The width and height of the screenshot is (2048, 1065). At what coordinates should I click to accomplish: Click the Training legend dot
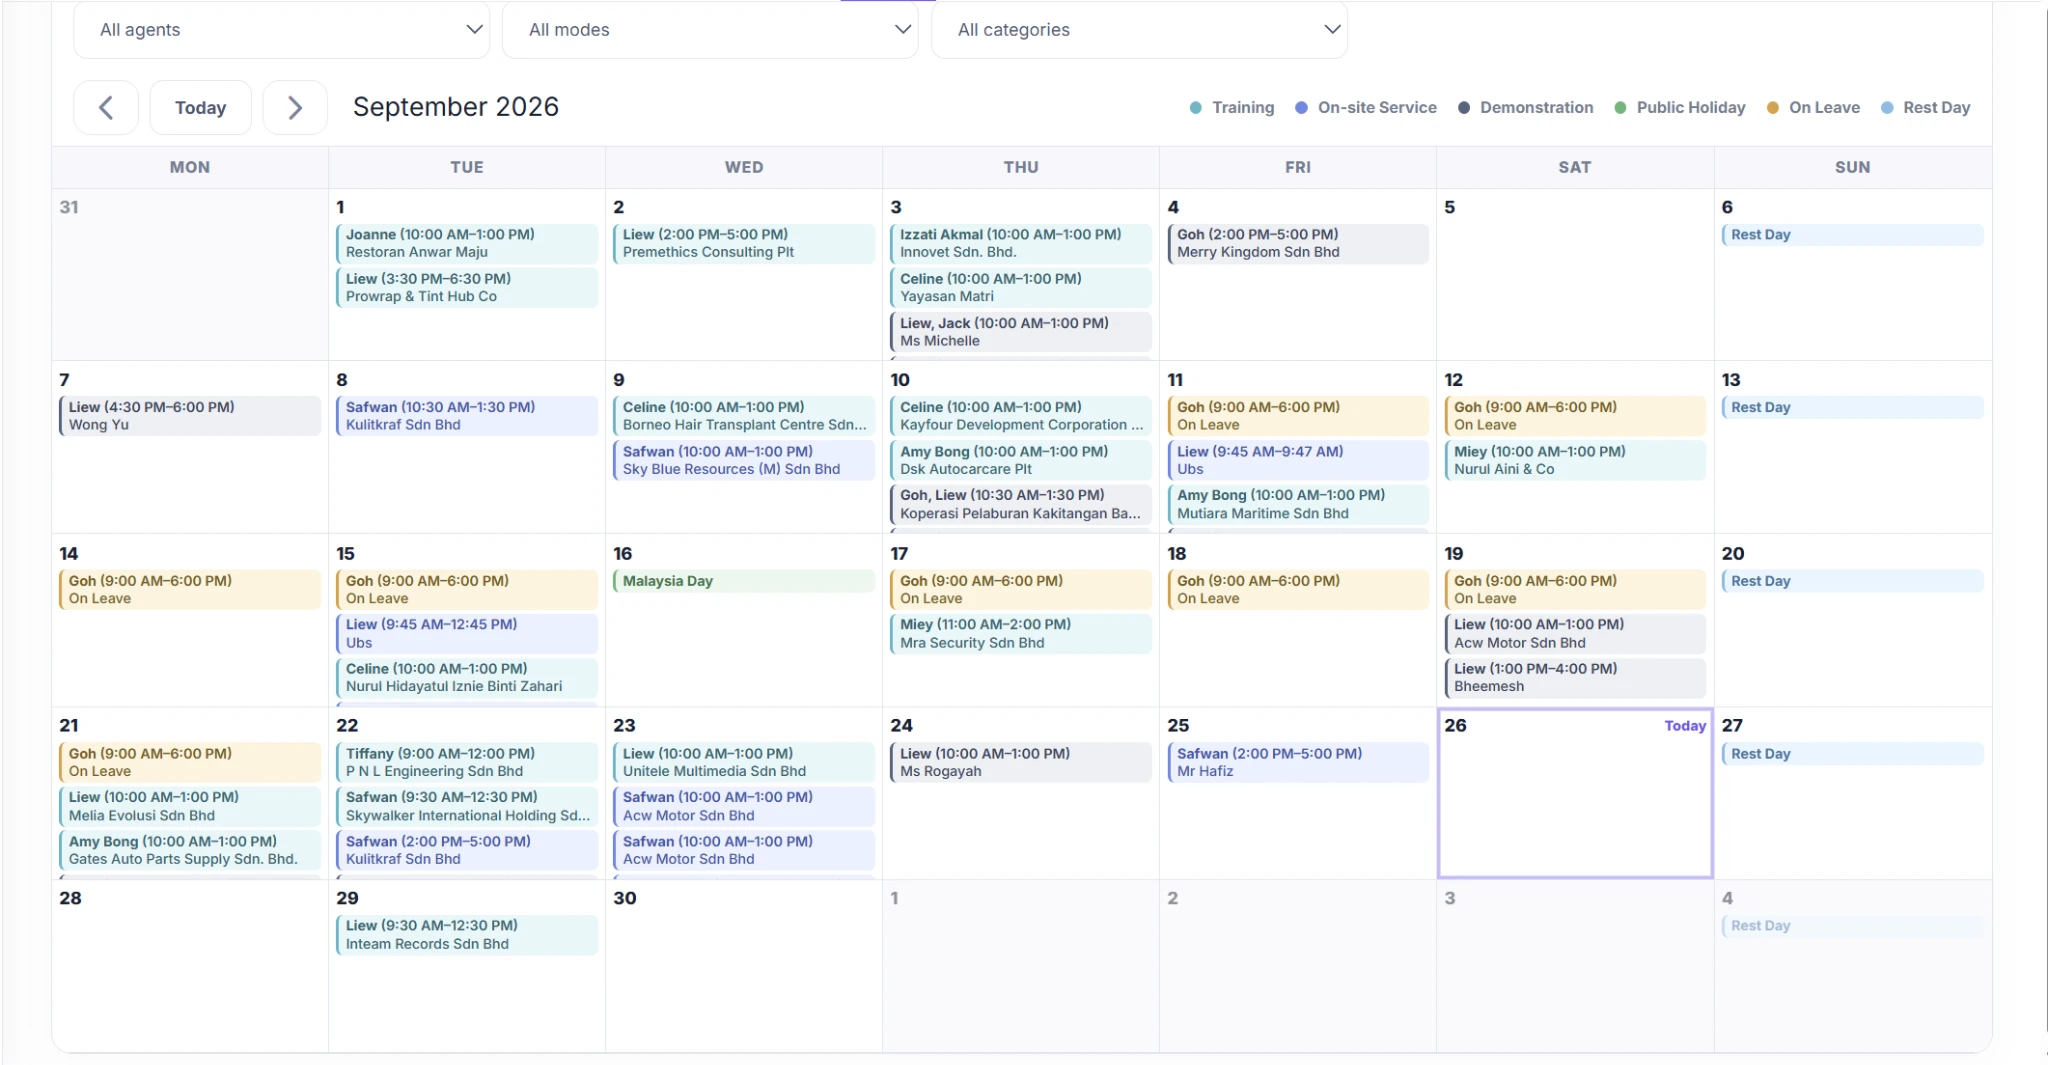coord(1196,107)
